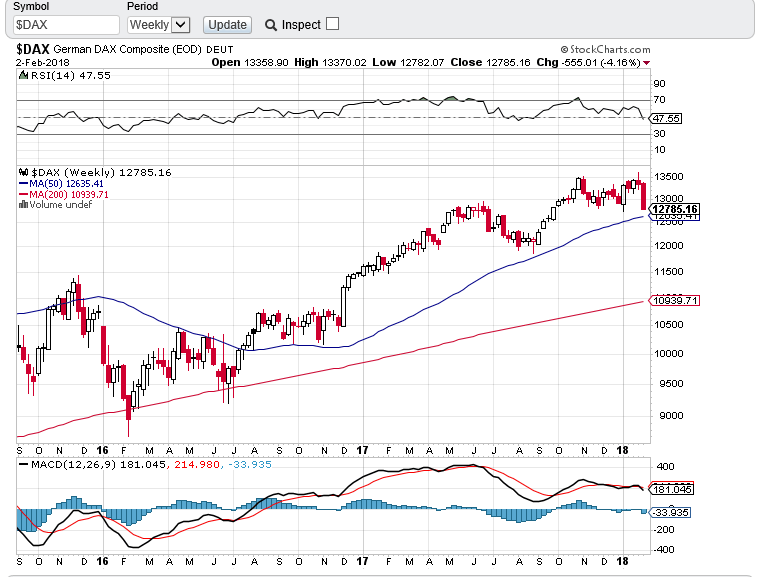Screen dimensions: 761x577
Task: Click the MA(50) 12635.41 legend entry
Action: coord(61,183)
